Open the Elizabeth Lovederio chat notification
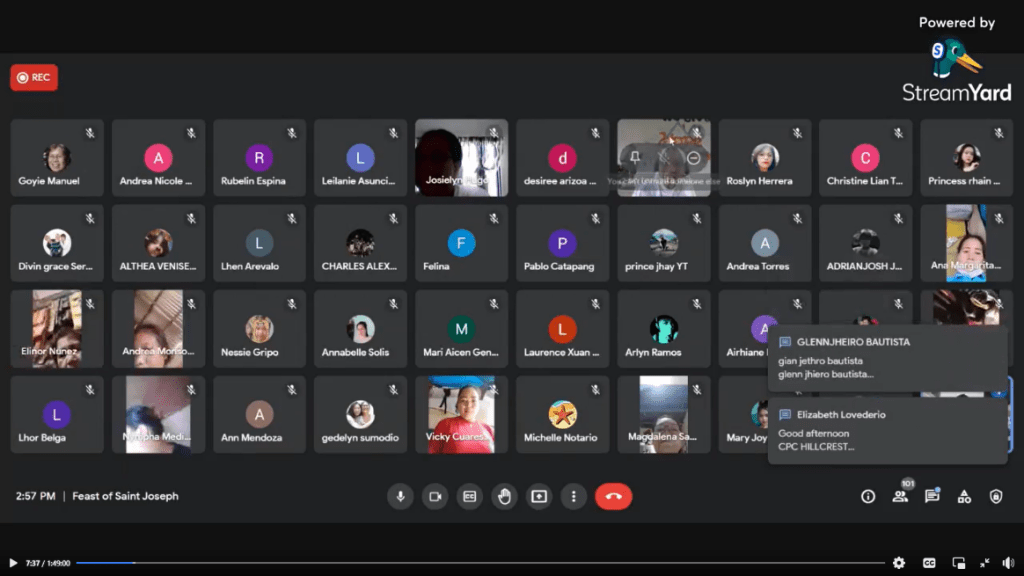The height and width of the screenshot is (576, 1024). [887, 430]
